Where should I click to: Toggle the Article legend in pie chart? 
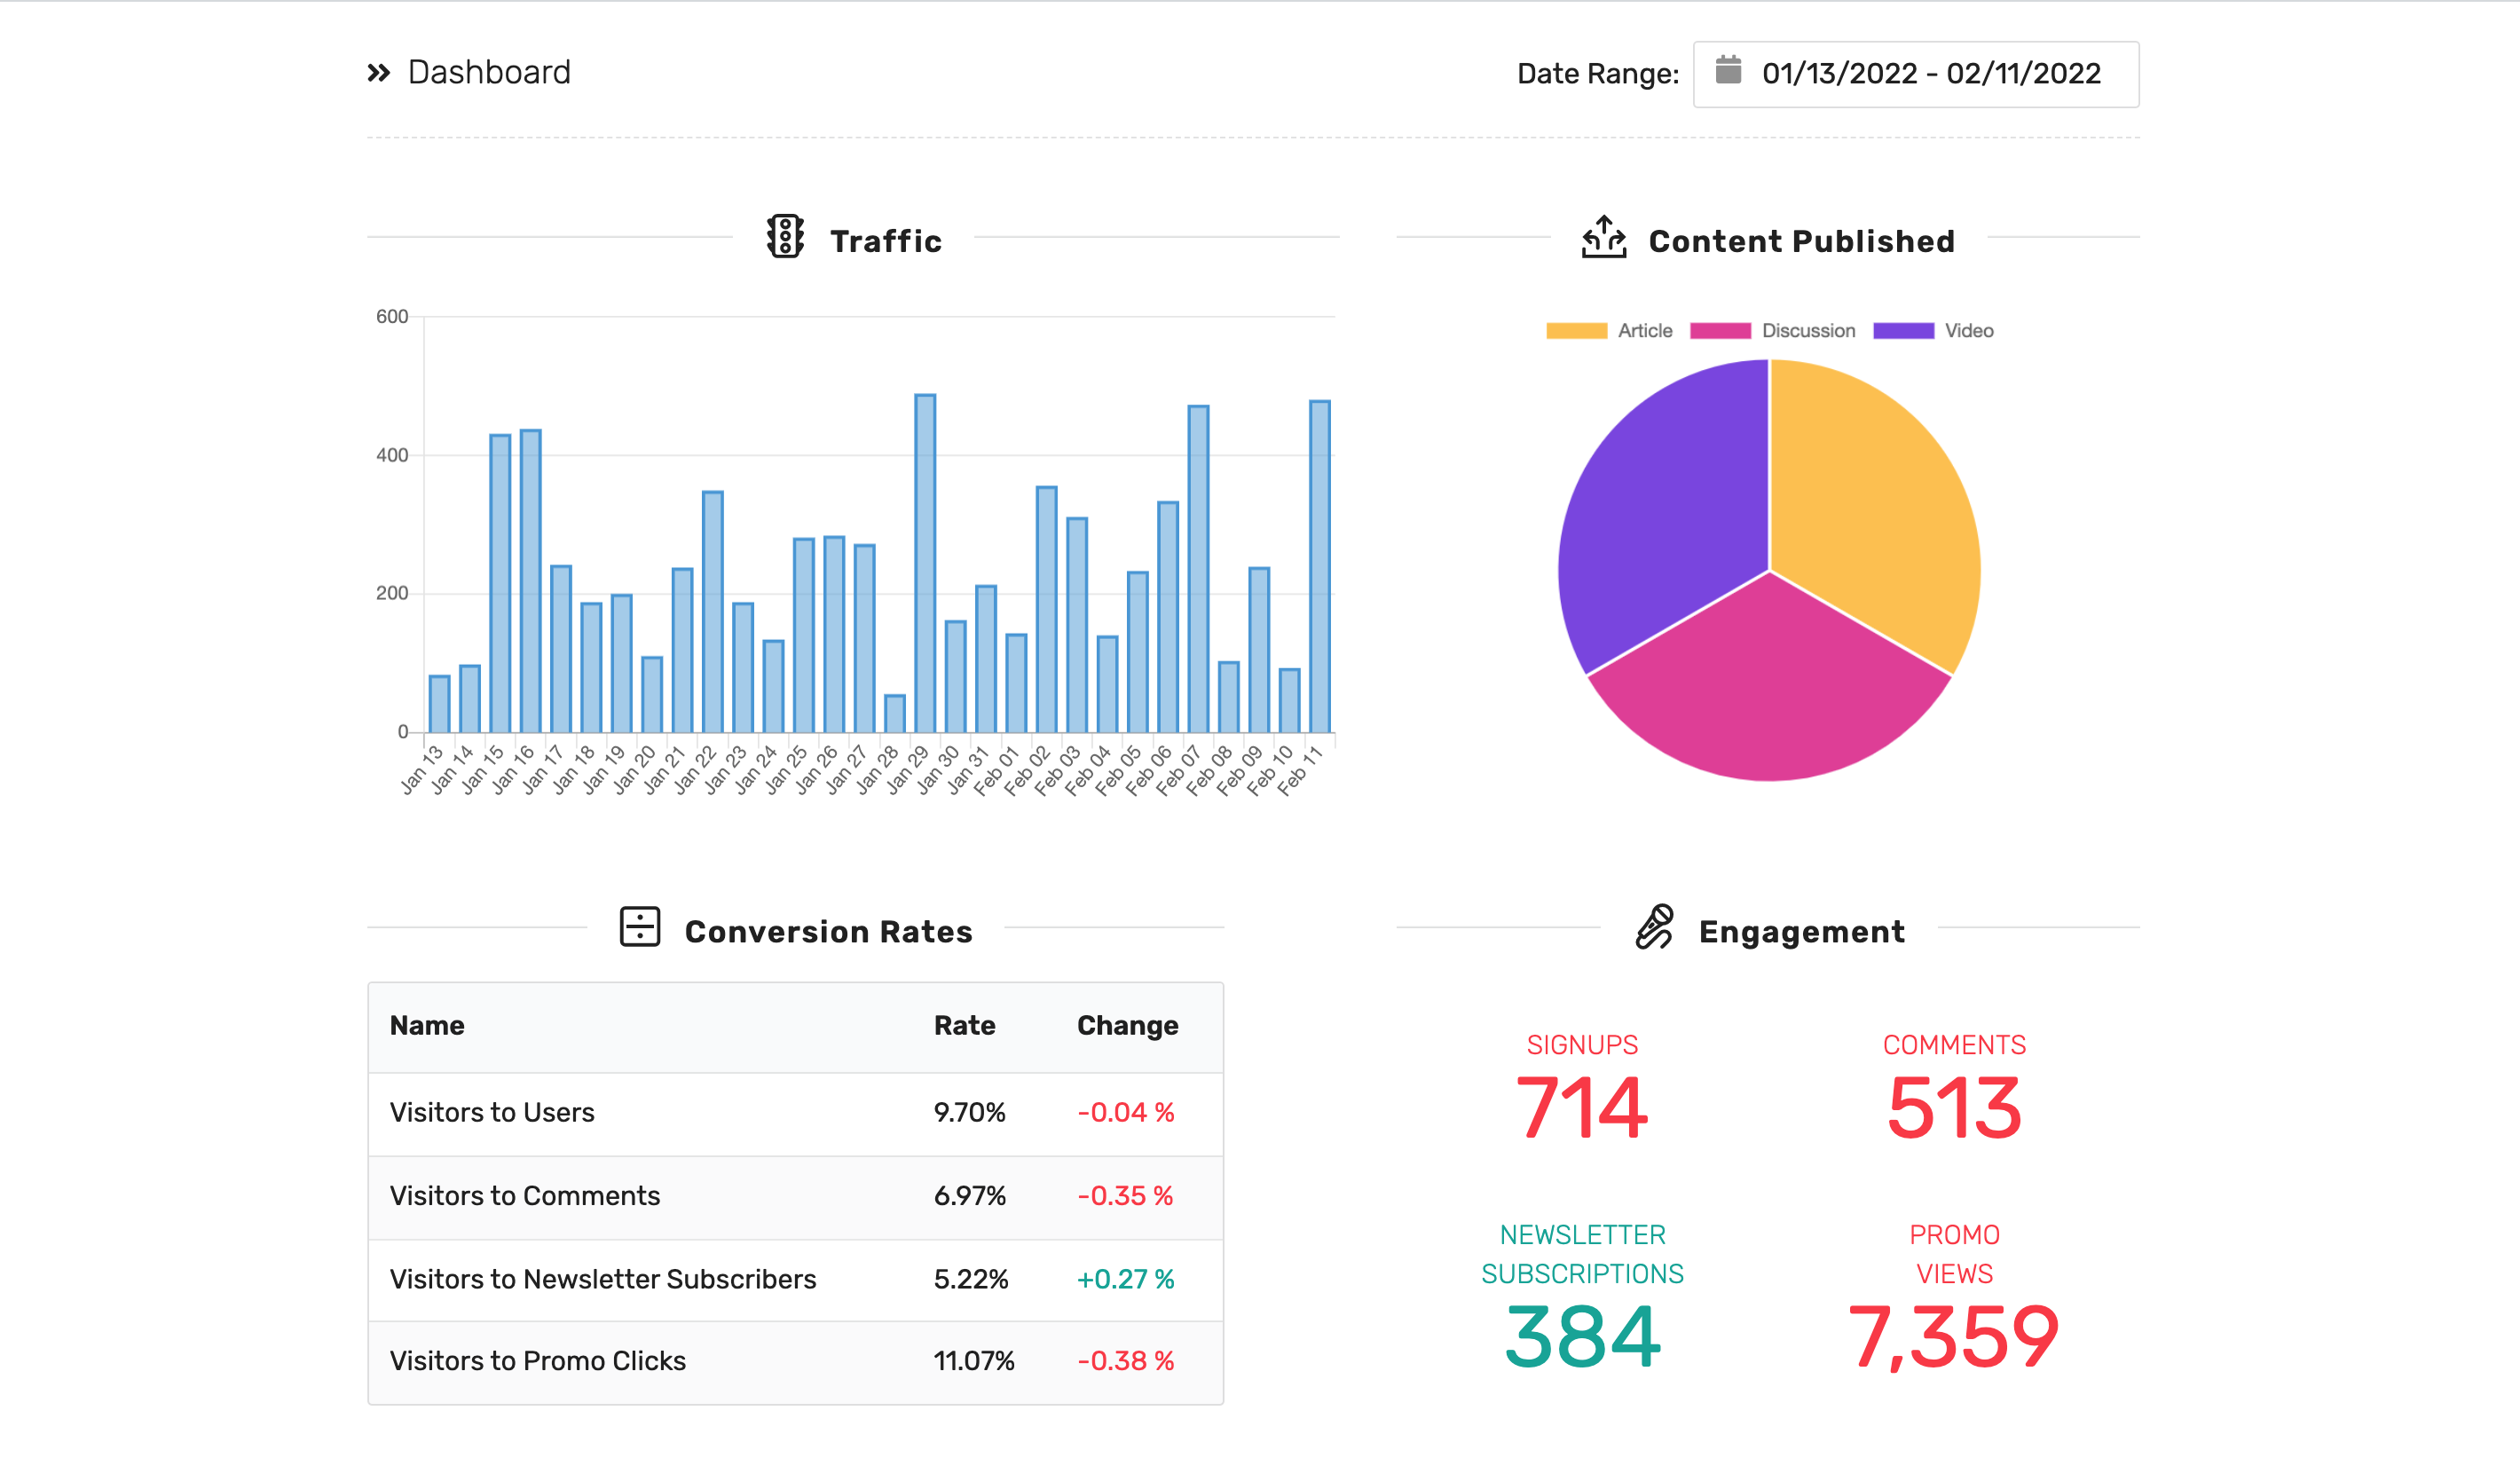1609,331
